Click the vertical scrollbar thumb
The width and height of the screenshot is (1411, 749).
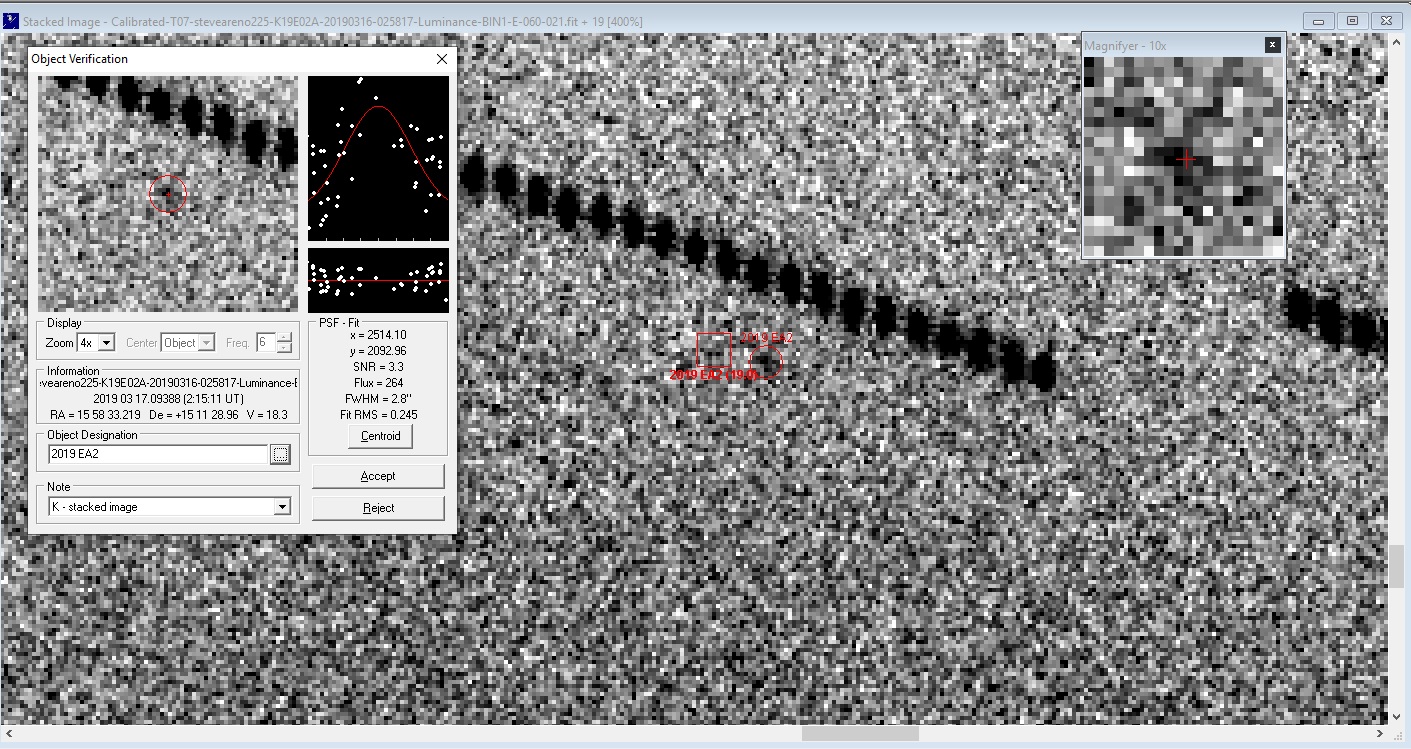pos(1396,567)
